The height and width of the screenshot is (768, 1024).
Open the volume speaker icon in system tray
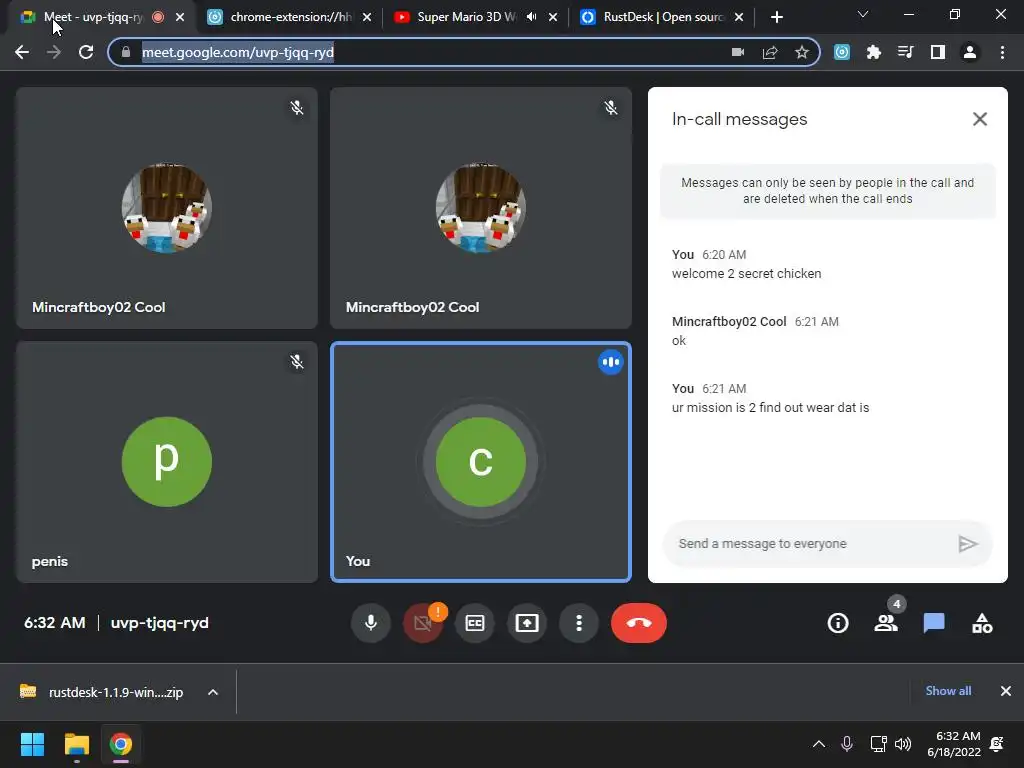point(903,744)
